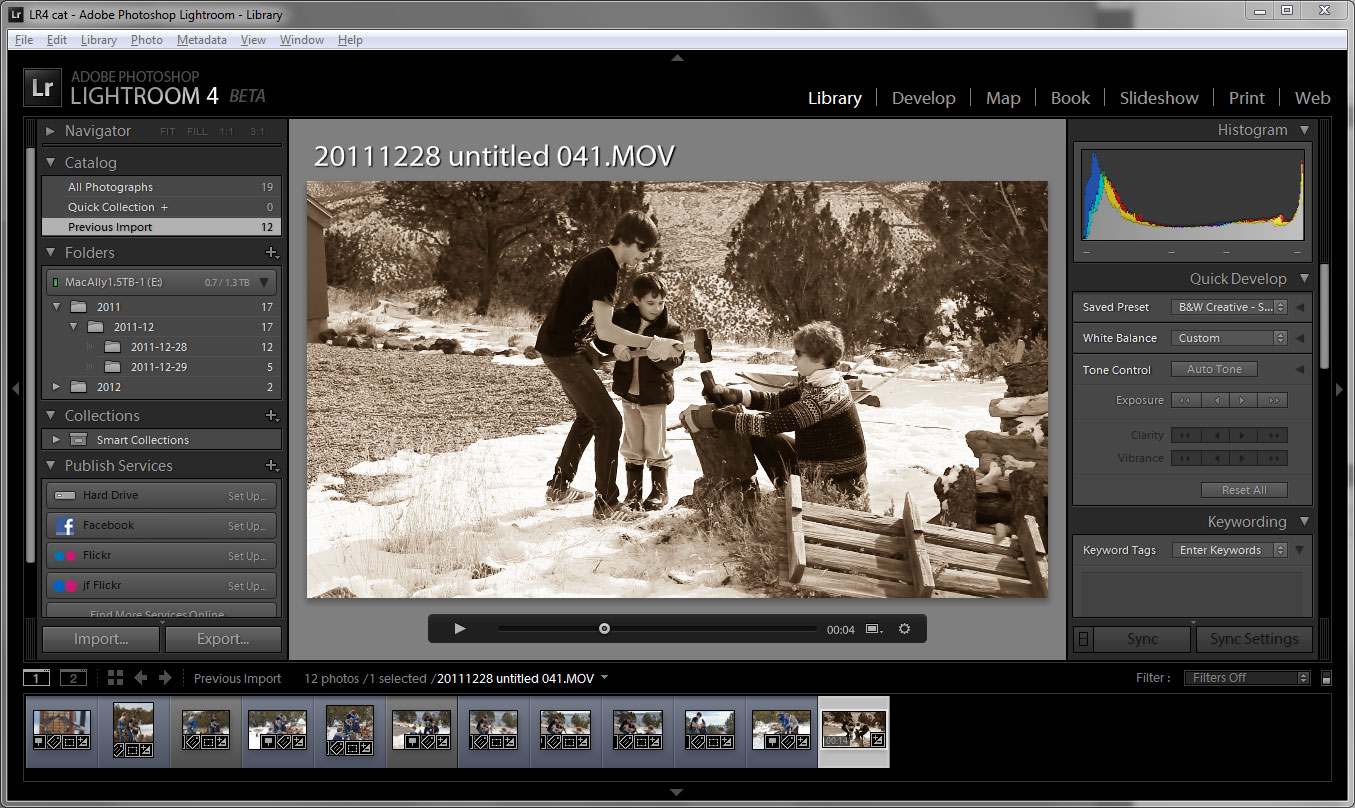Click the Auto Tone button
This screenshot has width=1355, height=808.
tap(1214, 369)
